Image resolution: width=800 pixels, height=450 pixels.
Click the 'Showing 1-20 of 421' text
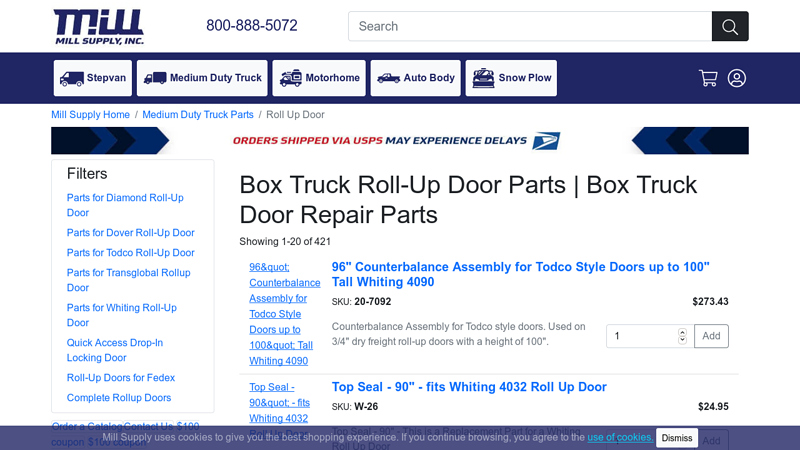[x=285, y=241]
